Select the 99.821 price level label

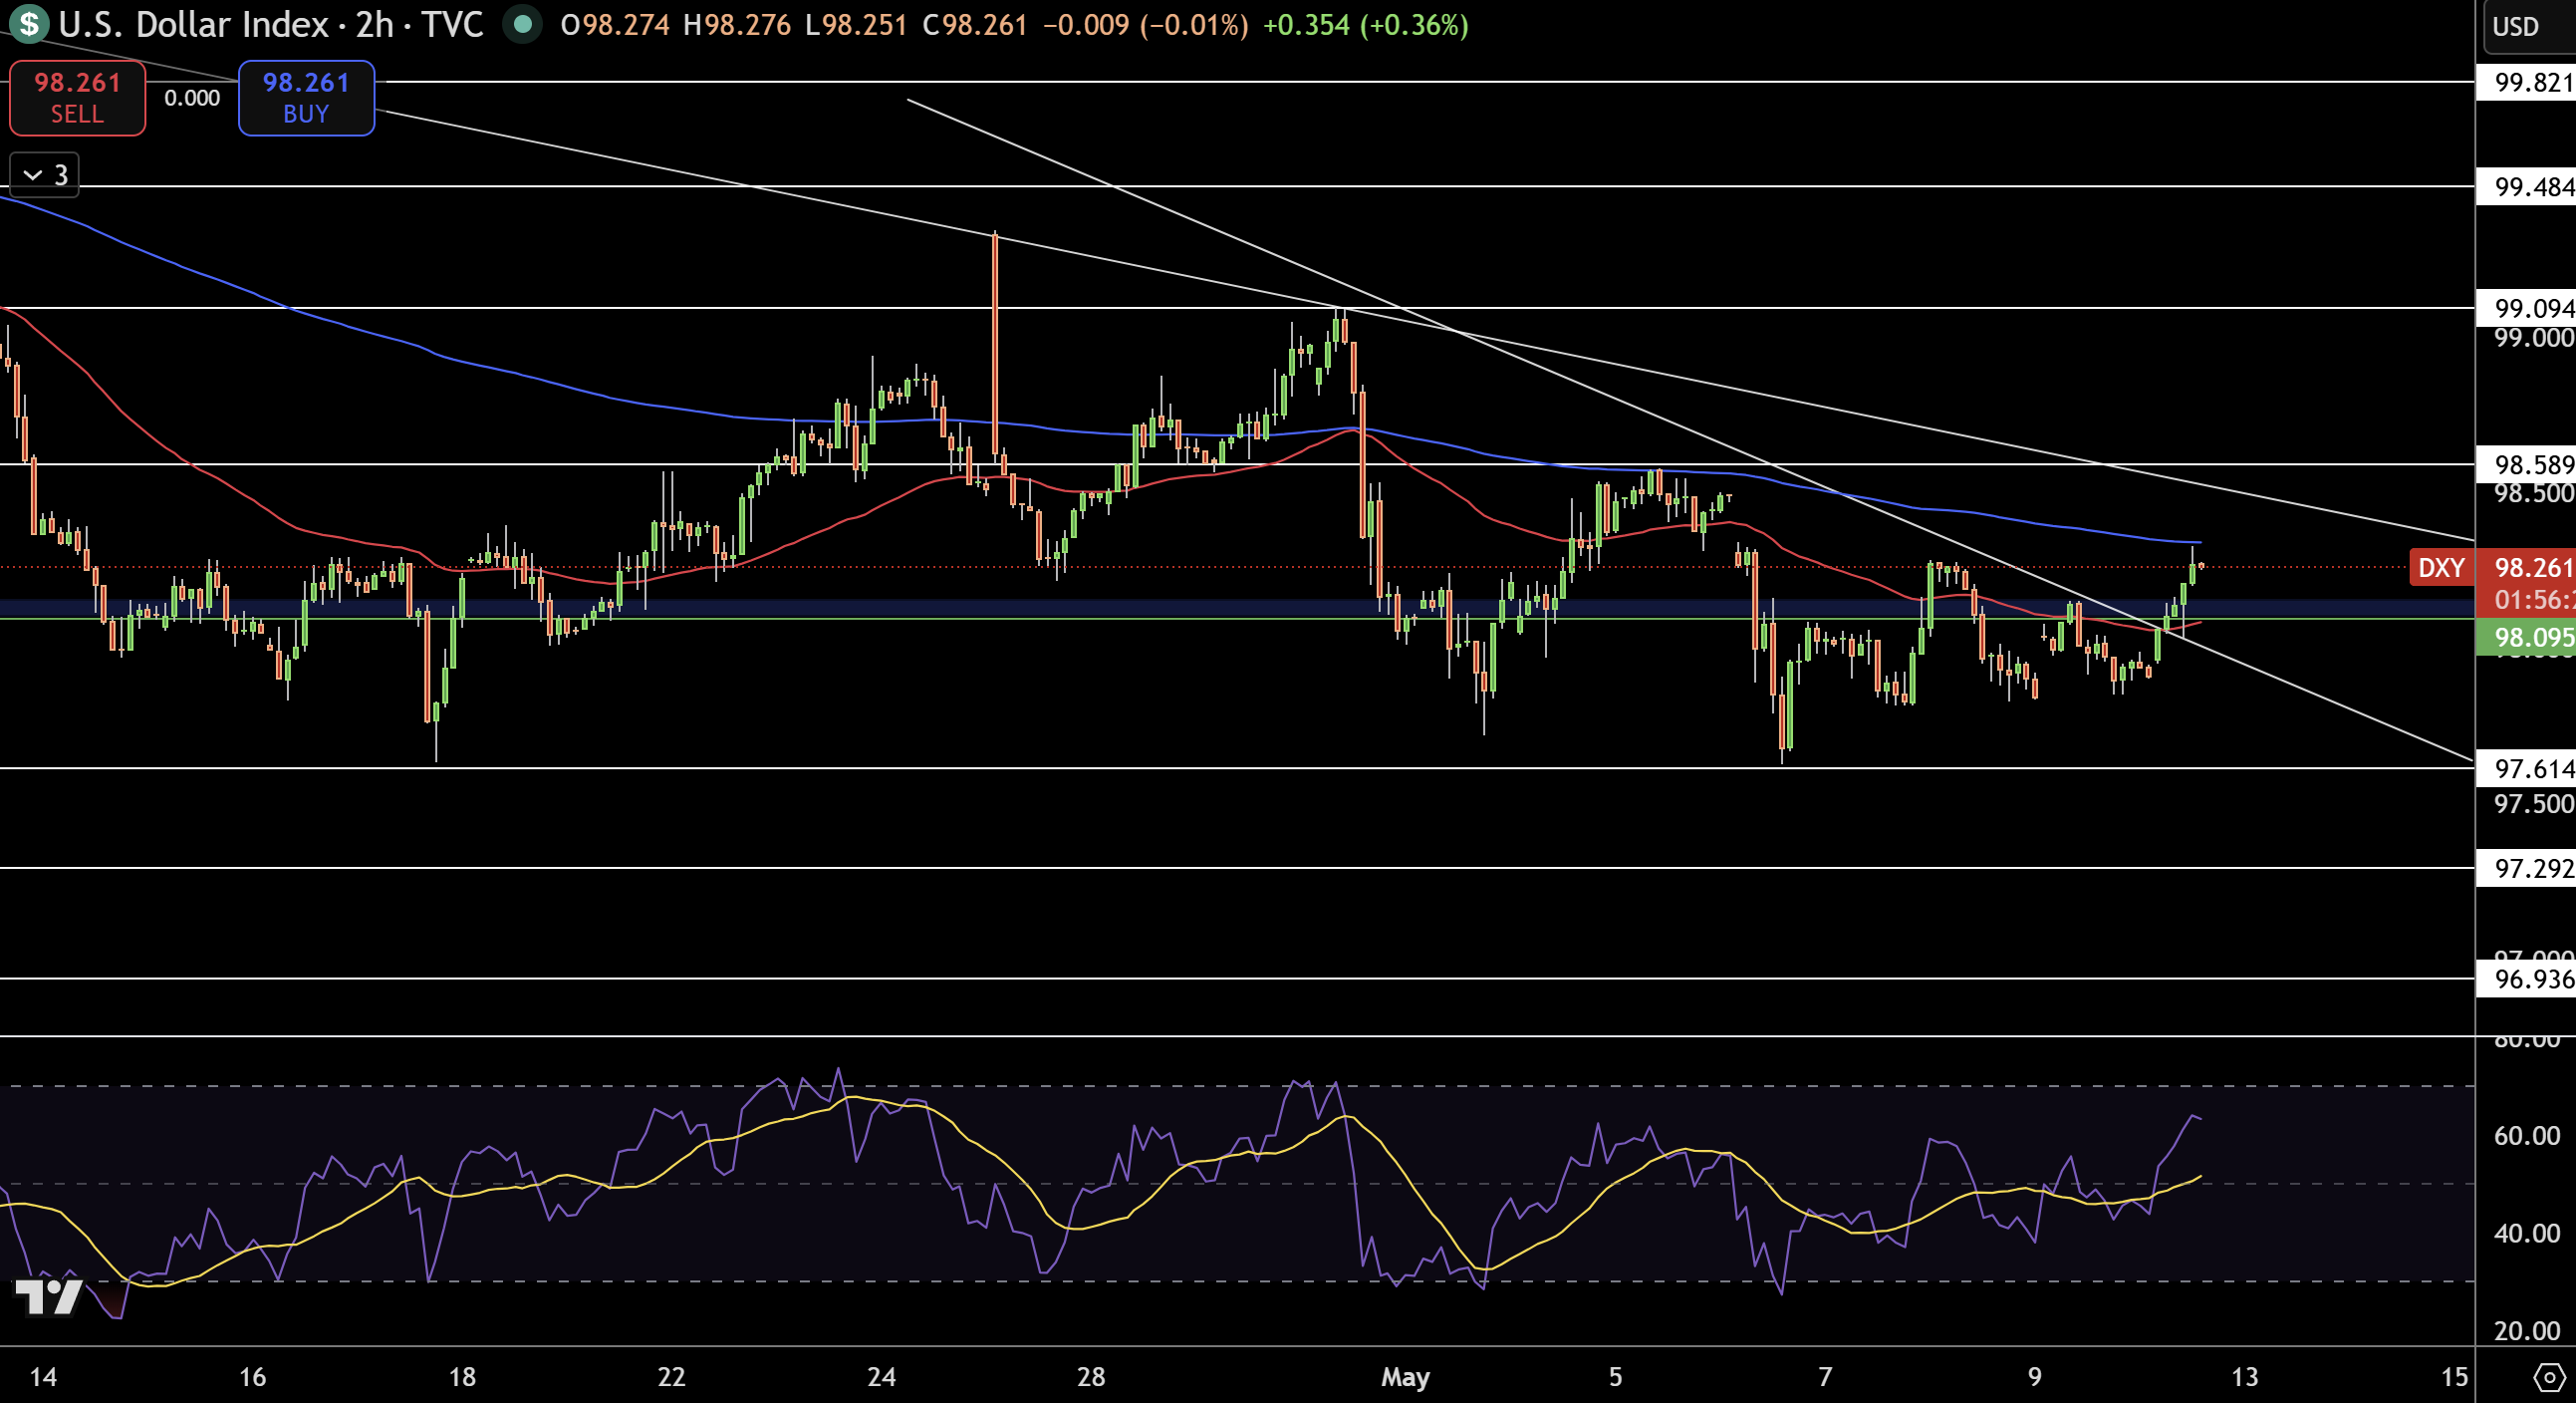click(x=2526, y=82)
